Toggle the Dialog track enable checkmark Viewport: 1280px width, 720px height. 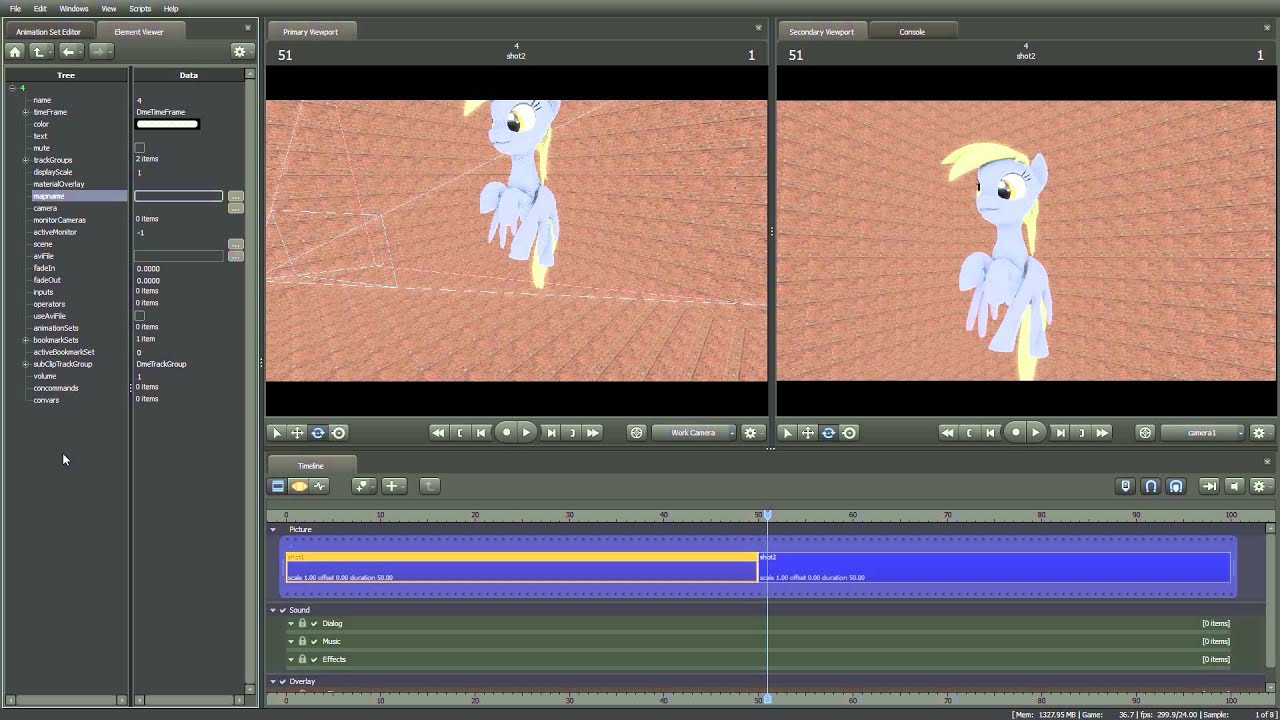[314, 624]
